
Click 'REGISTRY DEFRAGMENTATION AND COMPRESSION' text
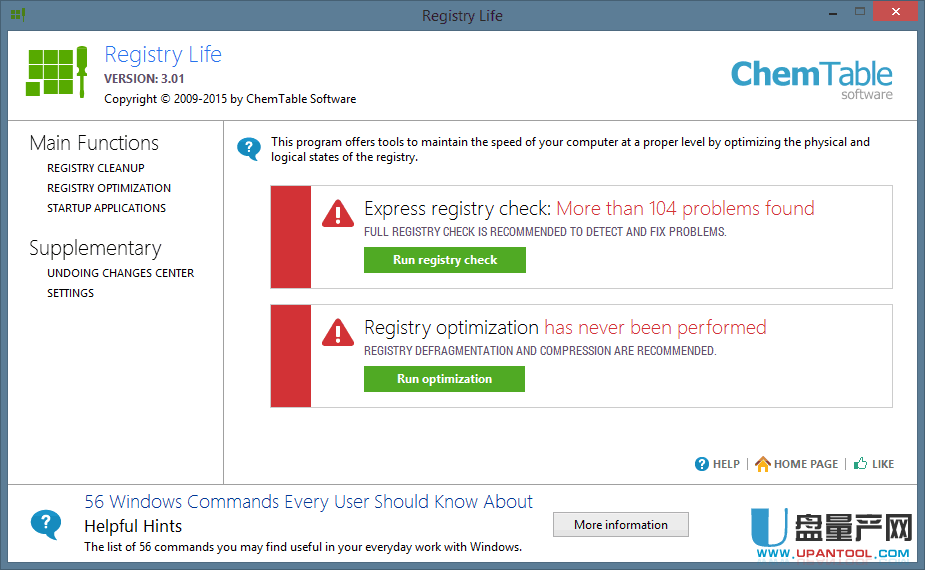click(540, 351)
